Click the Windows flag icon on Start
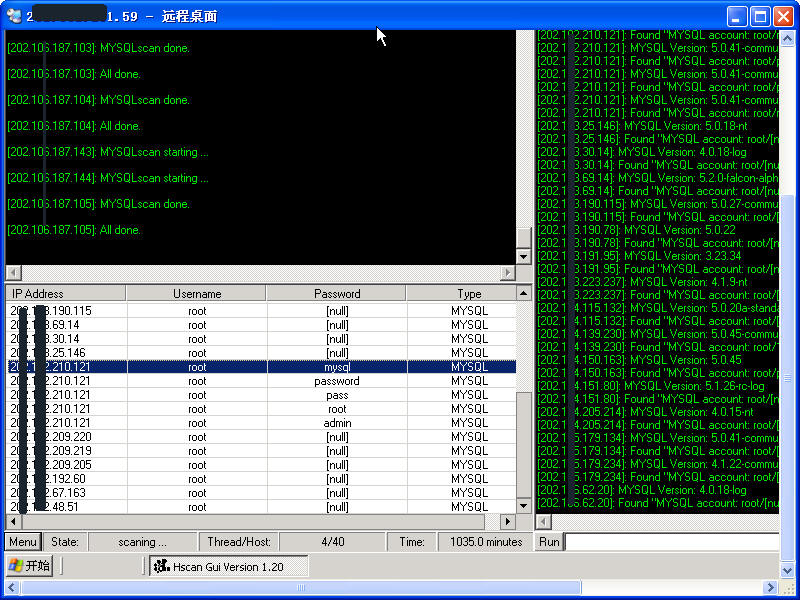Screen dimensions: 800x600 [16, 566]
